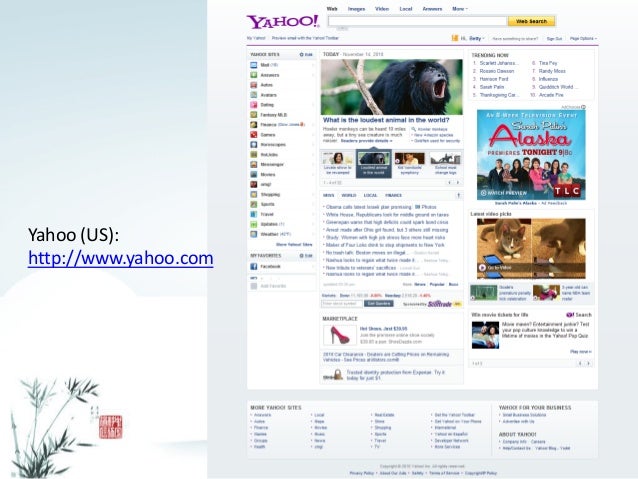
Task: Open the red high heel shoe image
Action: point(339,335)
